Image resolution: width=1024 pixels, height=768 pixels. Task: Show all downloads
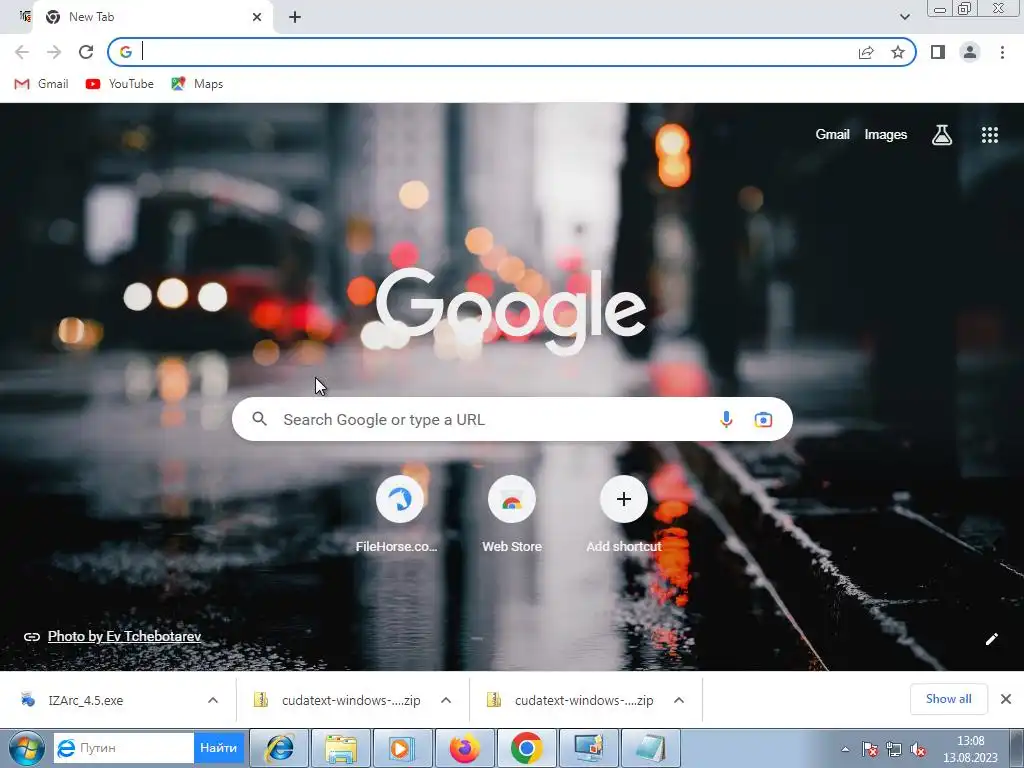click(948, 699)
